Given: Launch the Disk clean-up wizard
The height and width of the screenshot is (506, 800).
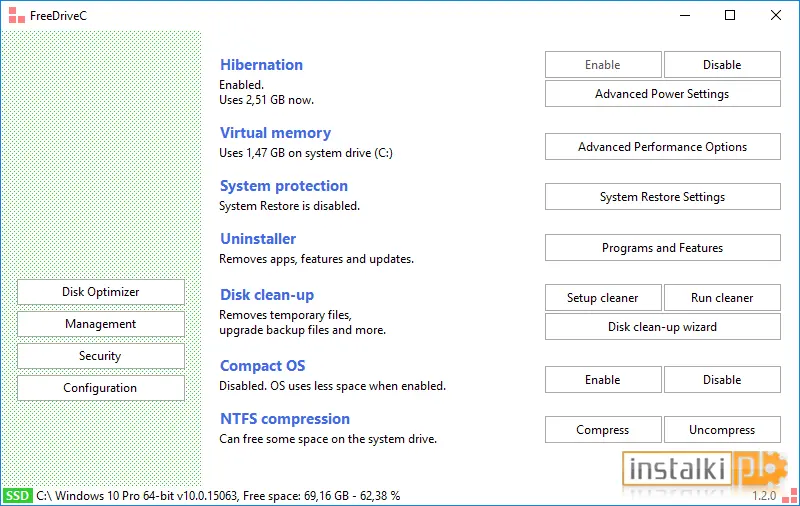Looking at the screenshot, I should 662,327.
